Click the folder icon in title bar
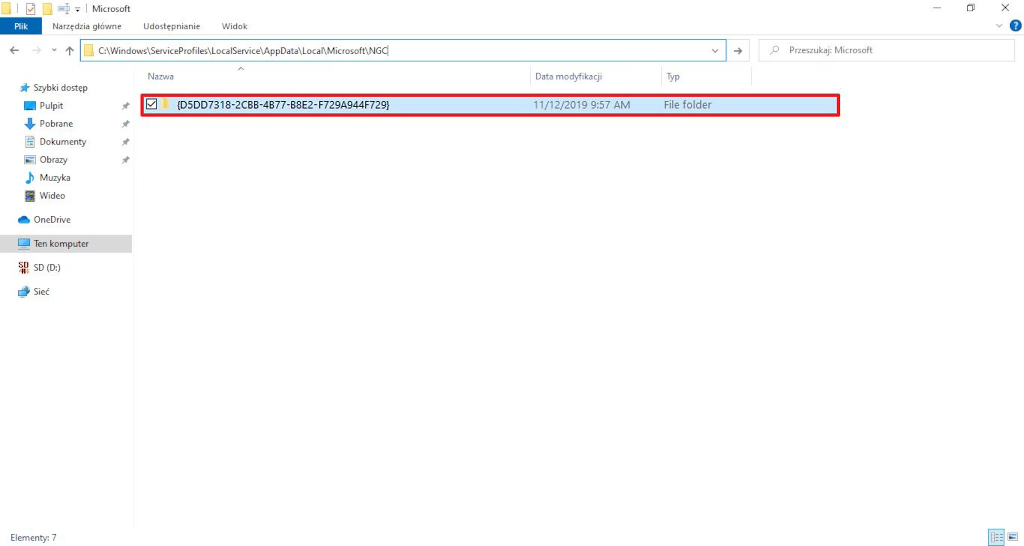Screen dimensions: 1024x546 tap(6, 8)
